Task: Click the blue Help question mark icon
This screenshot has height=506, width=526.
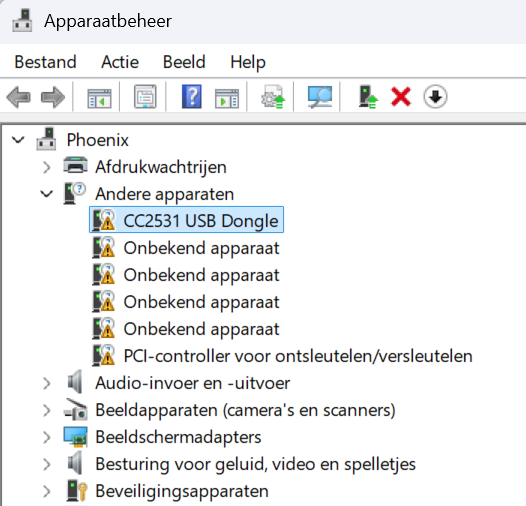Action: 192,97
